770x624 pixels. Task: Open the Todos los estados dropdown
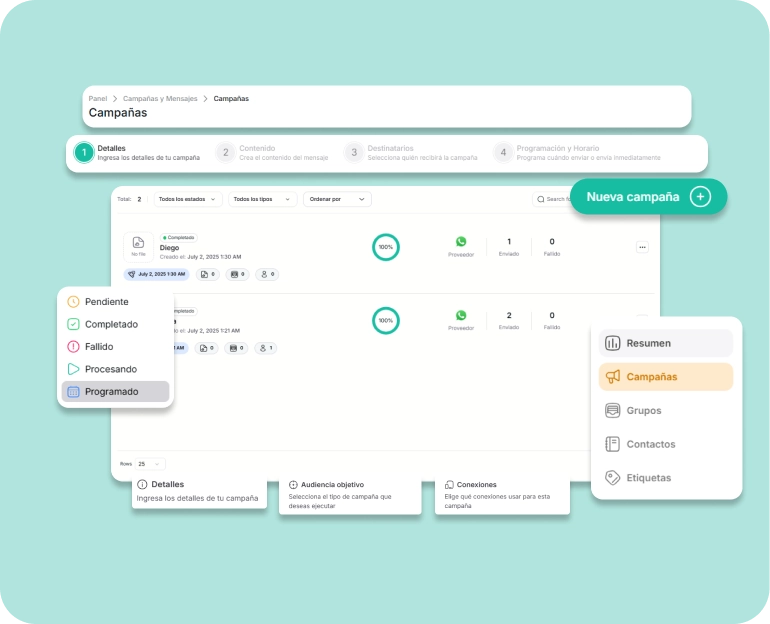click(x=188, y=199)
